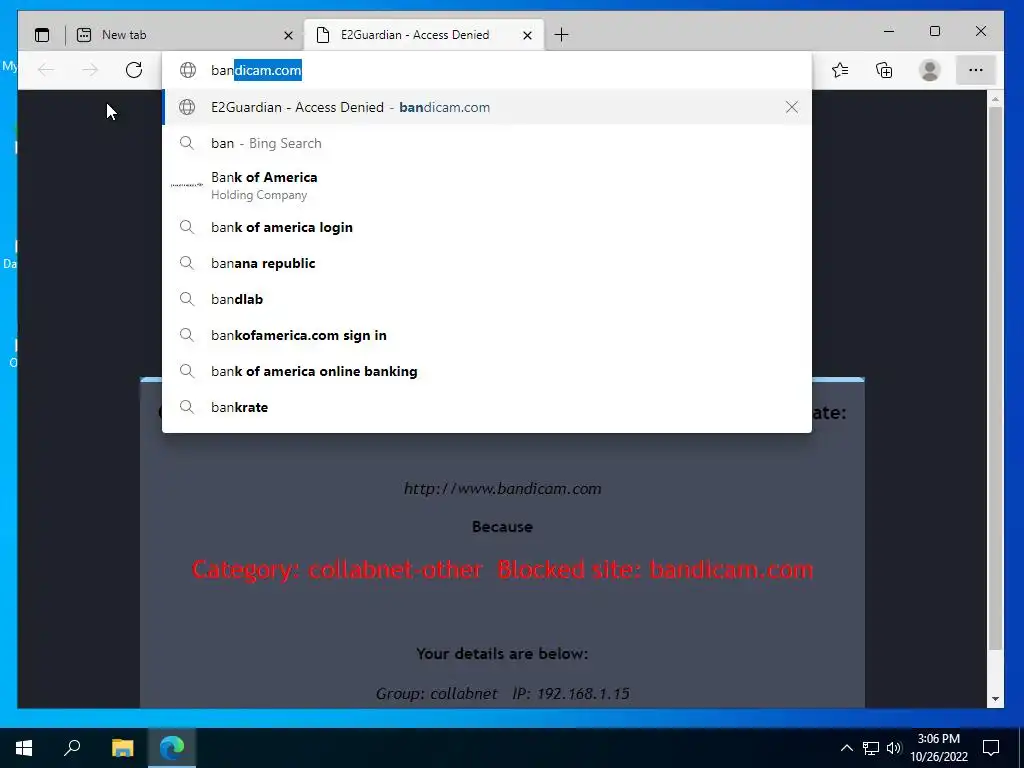Open the Favorites star list
Screen dimensions: 1024x768
tap(840, 70)
